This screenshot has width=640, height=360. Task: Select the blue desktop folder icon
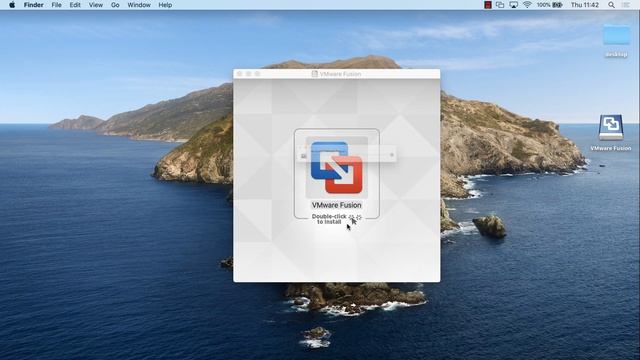coord(616,35)
